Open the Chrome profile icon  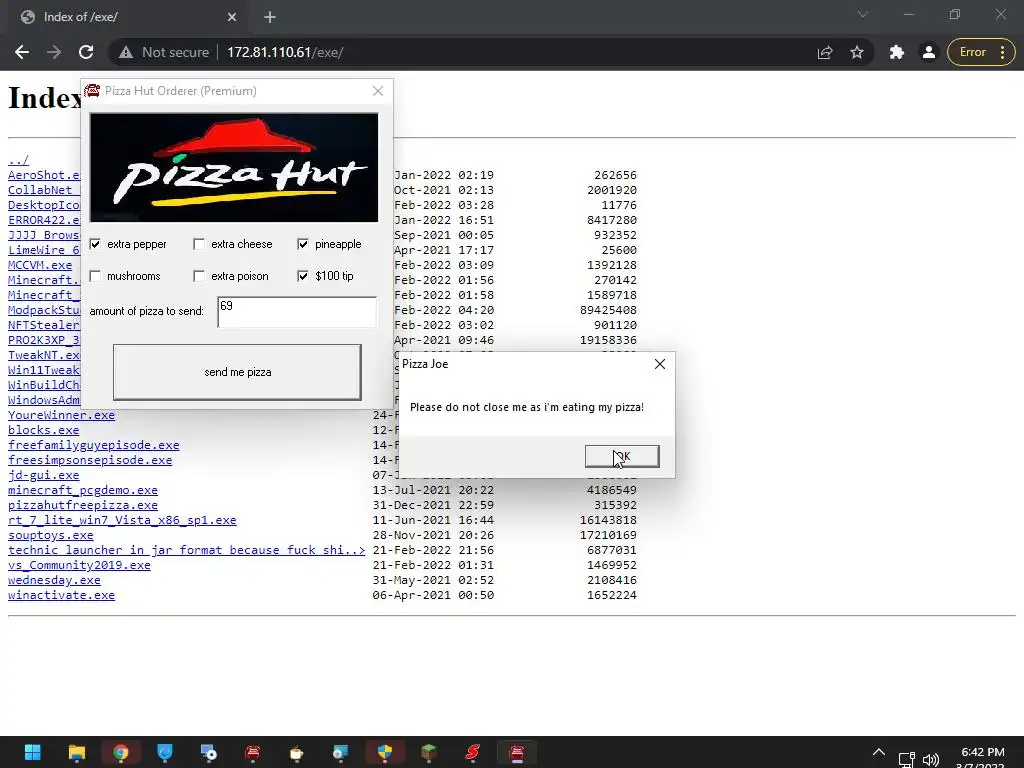tap(929, 52)
